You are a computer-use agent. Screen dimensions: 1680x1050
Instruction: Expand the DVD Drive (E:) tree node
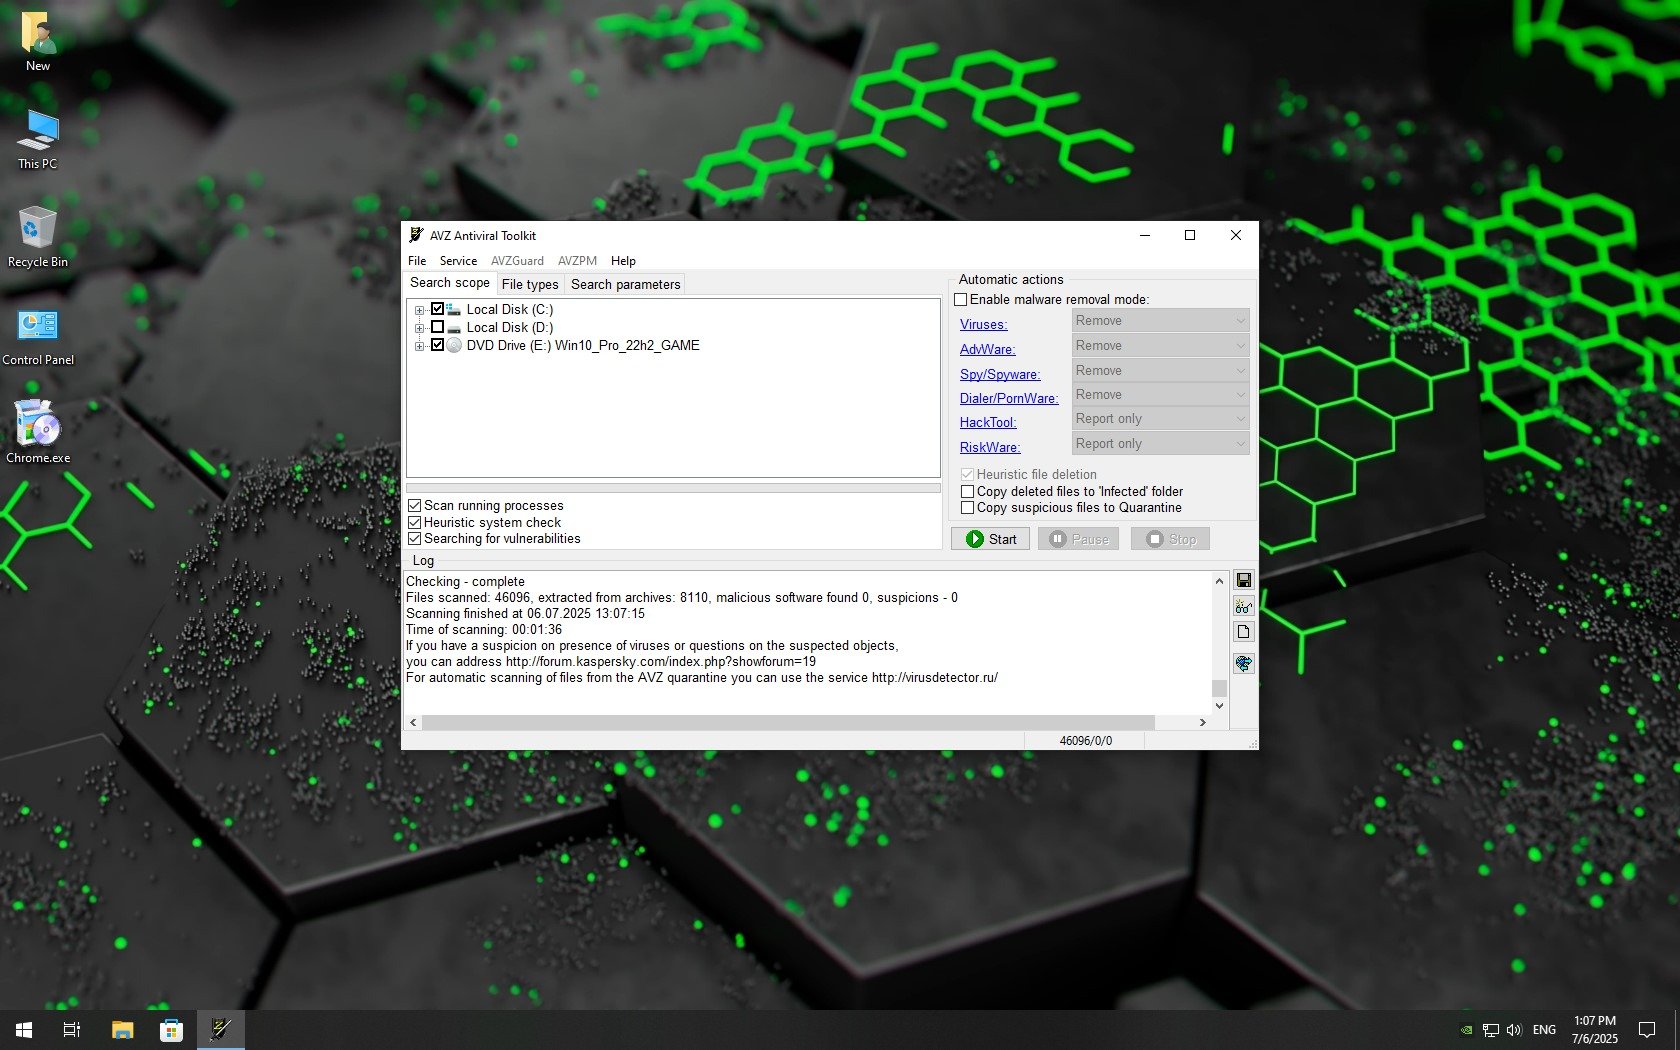[x=420, y=346]
